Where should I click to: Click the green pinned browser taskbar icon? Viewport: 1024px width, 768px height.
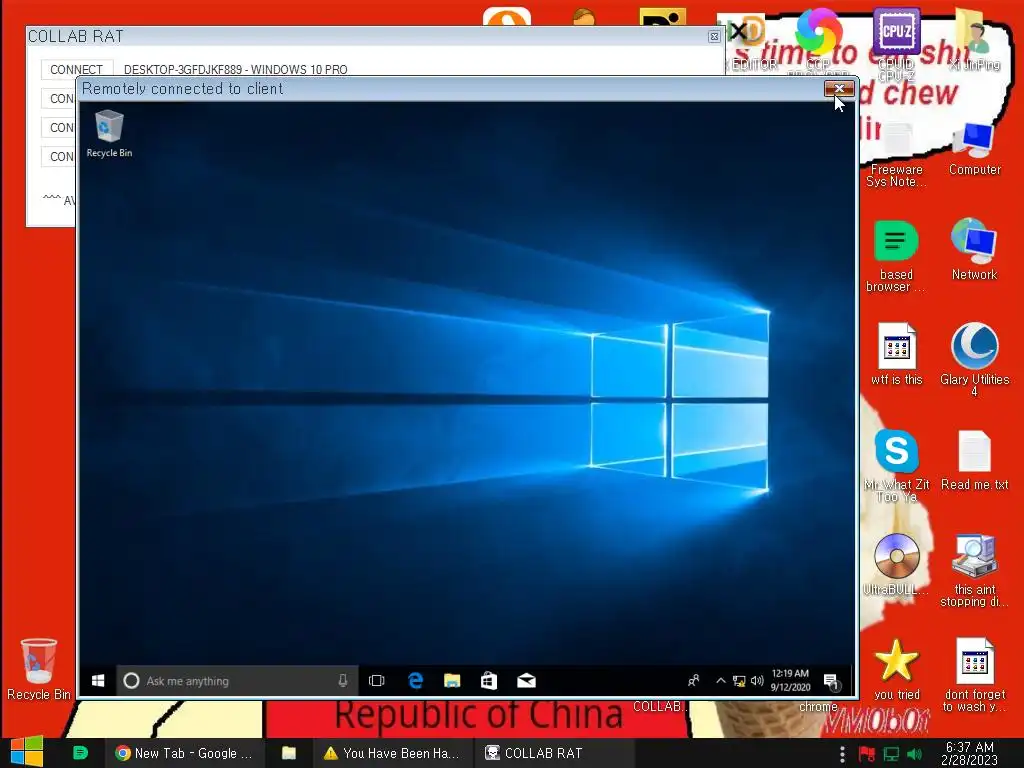[x=80, y=753]
